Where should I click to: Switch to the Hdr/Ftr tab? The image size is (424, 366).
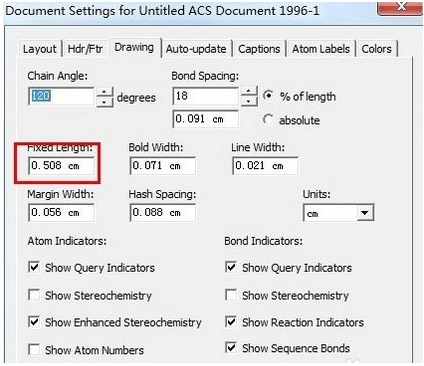coord(85,49)
